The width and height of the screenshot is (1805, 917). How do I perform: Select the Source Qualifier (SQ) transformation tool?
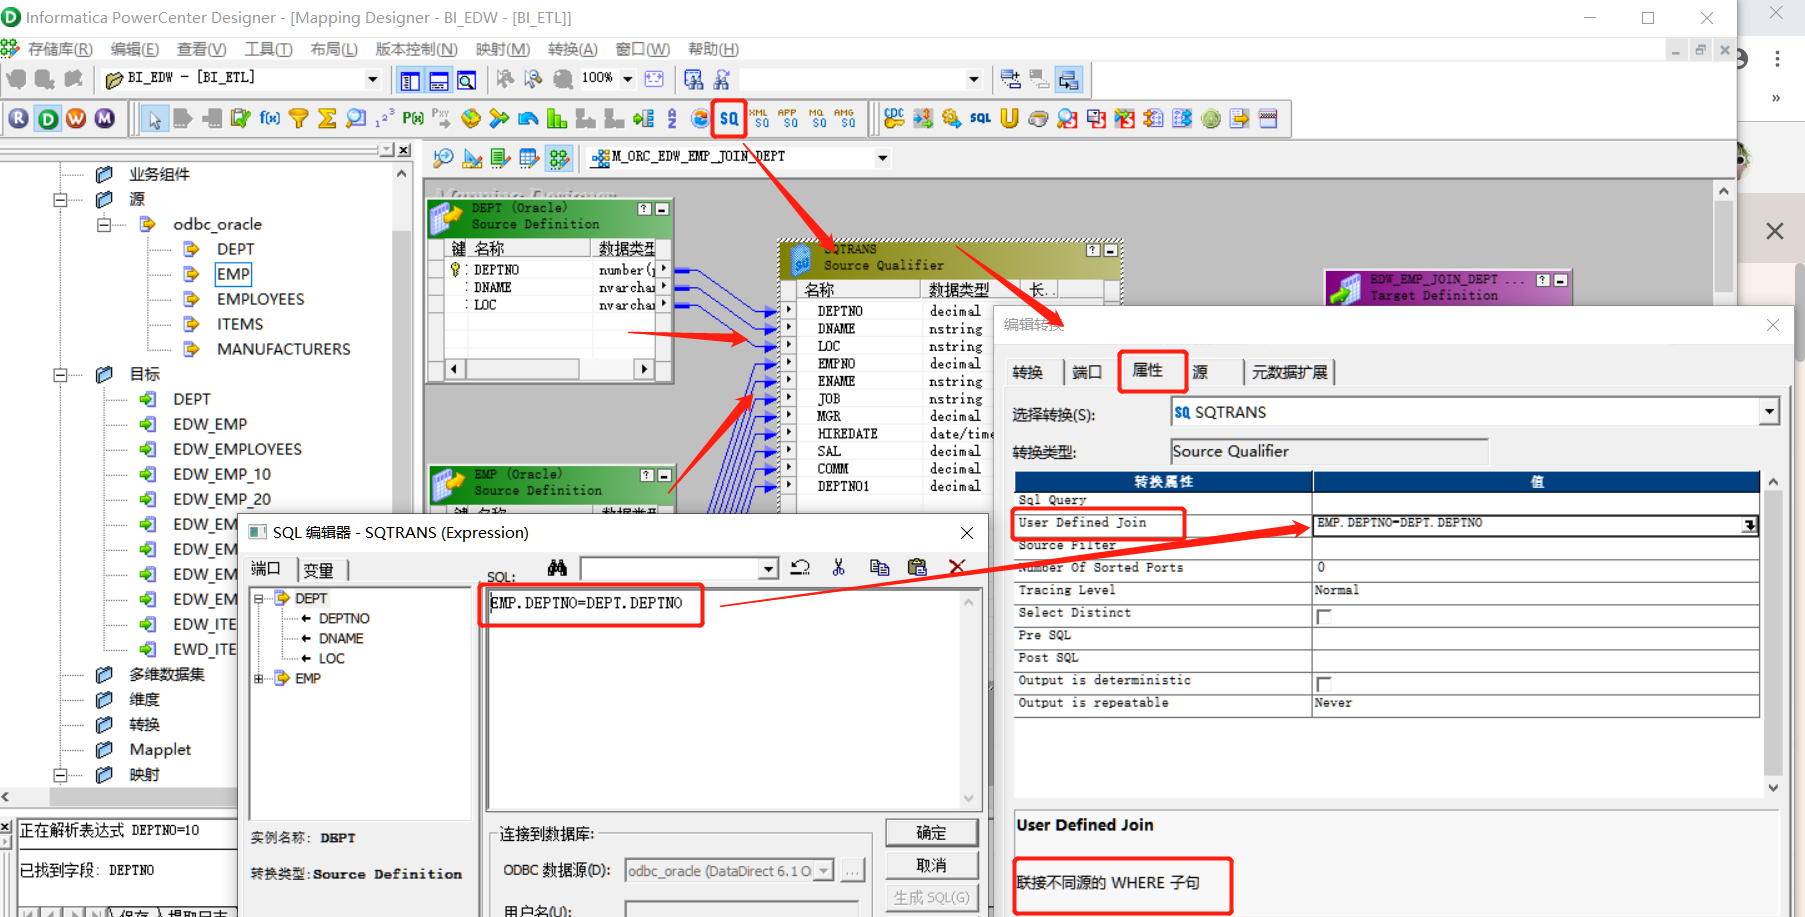coord(729,119)
